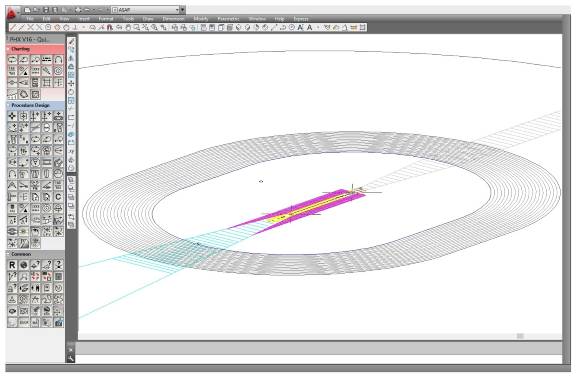Viewport: 580px width, 383px height.
Task: Click the arch-shaped icon in Charting panel
Action: (x=58, y=60)
